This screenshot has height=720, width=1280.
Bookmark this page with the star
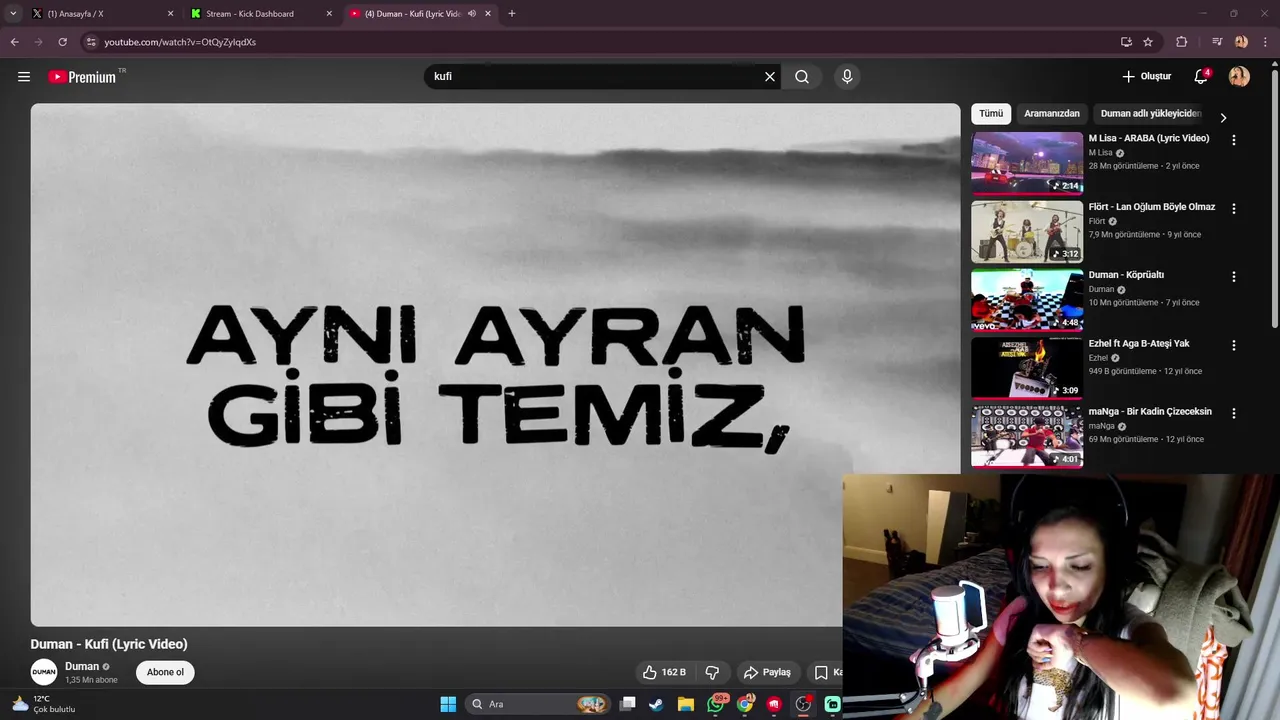click(1148, 42)
